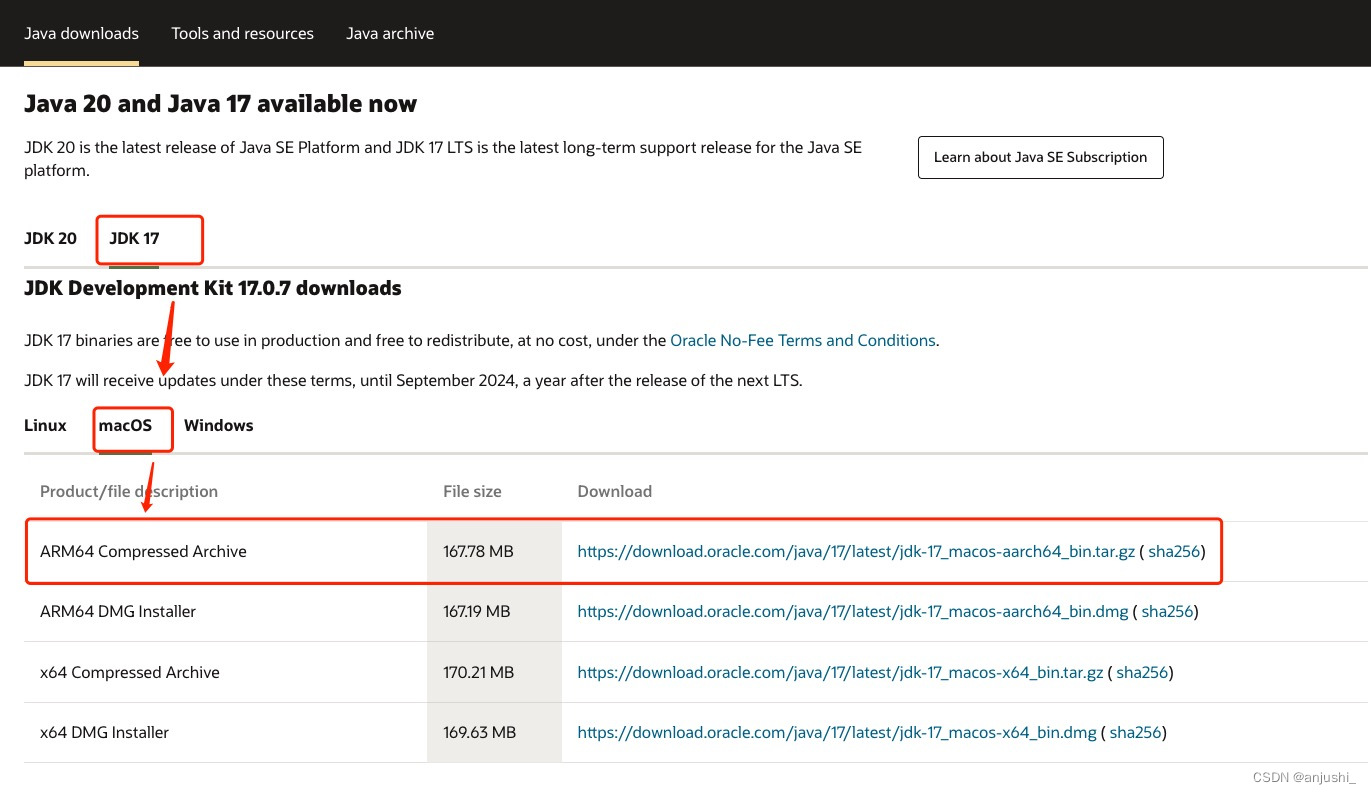
Task: Choose the macOS platform tab
Action: [125, 425]
